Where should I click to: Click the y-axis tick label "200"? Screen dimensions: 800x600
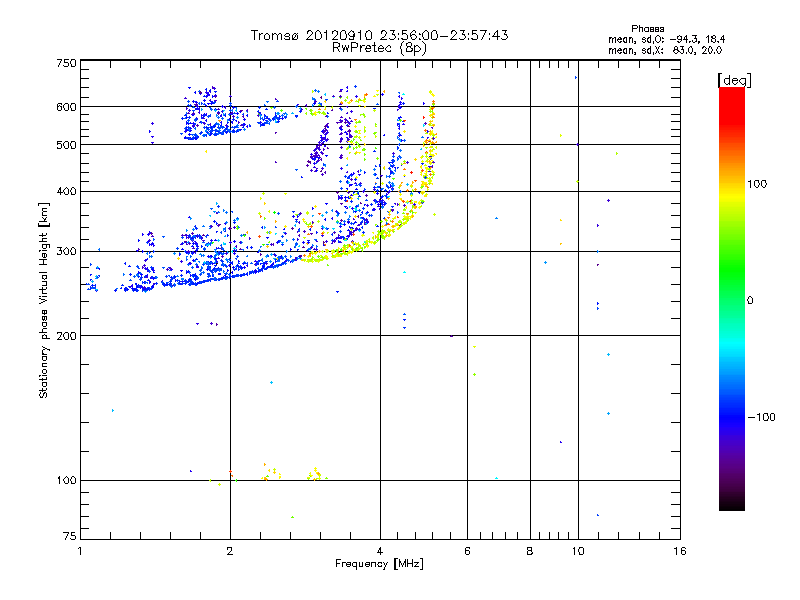click(66, 336)
